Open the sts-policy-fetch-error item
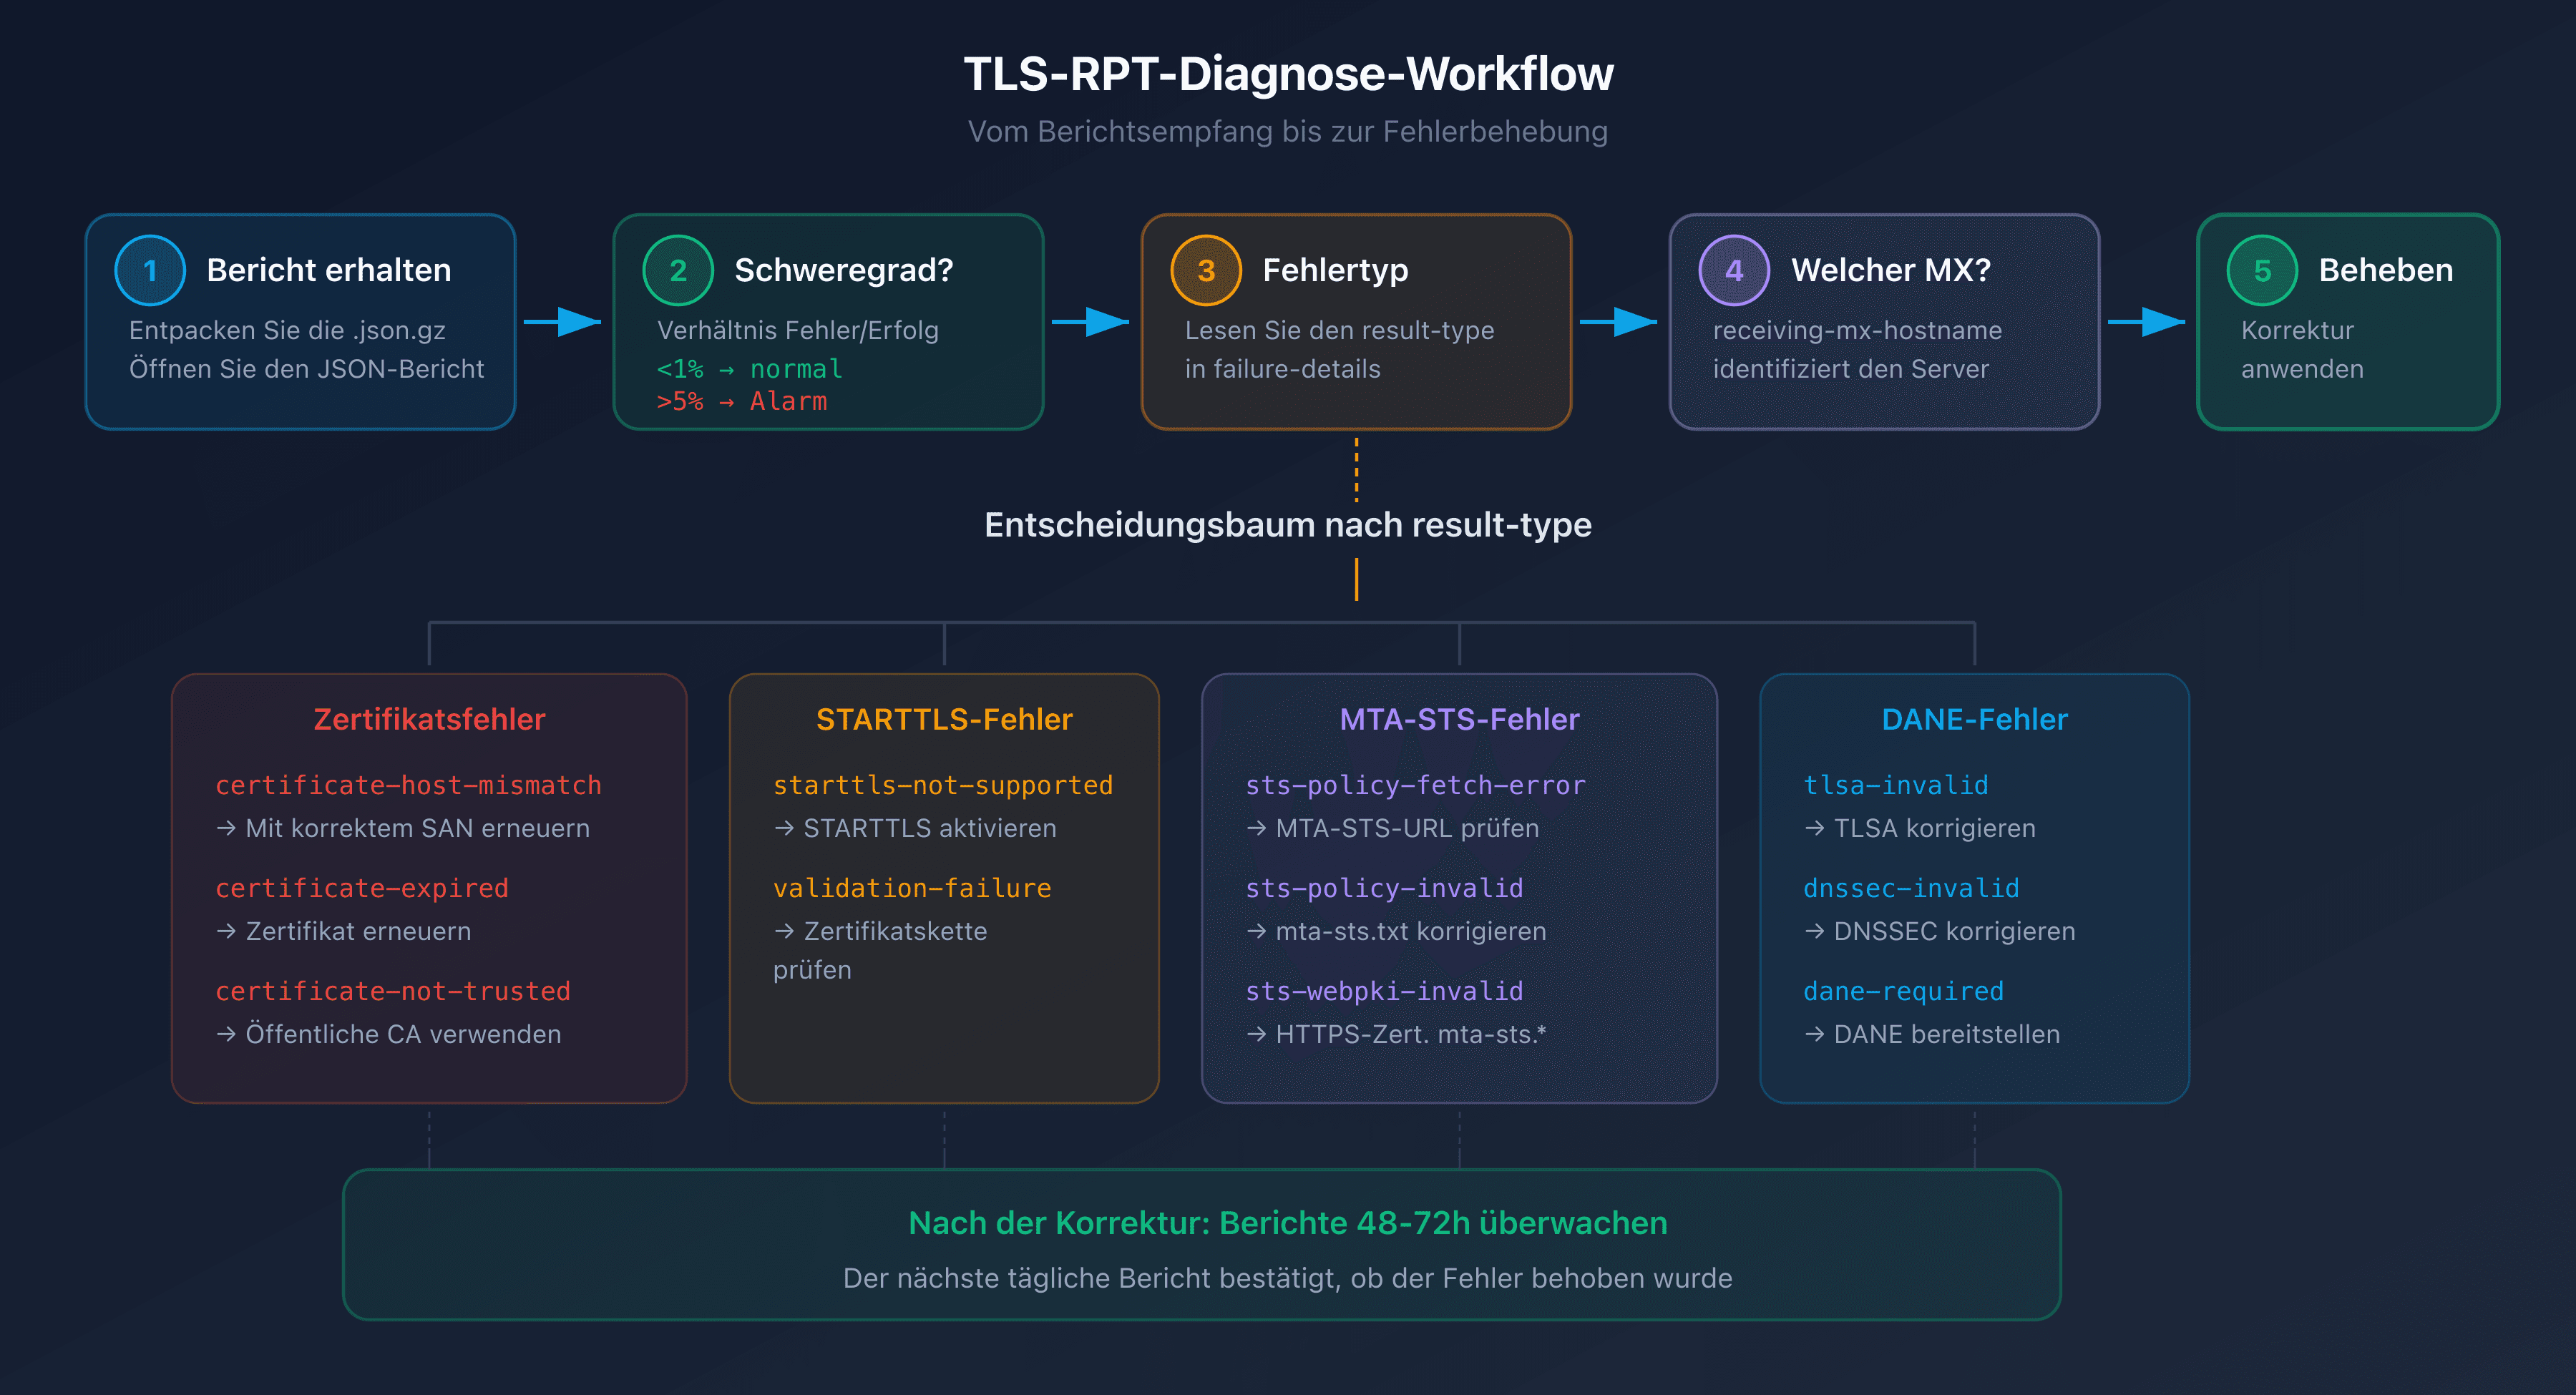The width and height of the screenshot is (2576, 1395). tap(1415, 785)
